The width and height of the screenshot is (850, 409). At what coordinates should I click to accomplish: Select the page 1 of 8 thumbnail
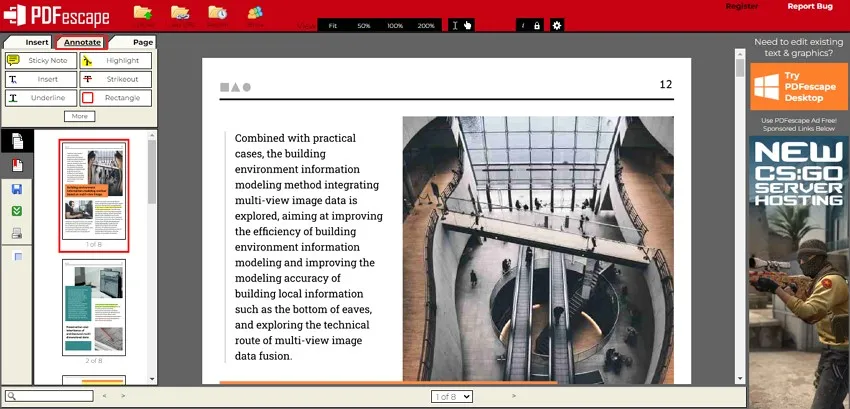94,191
